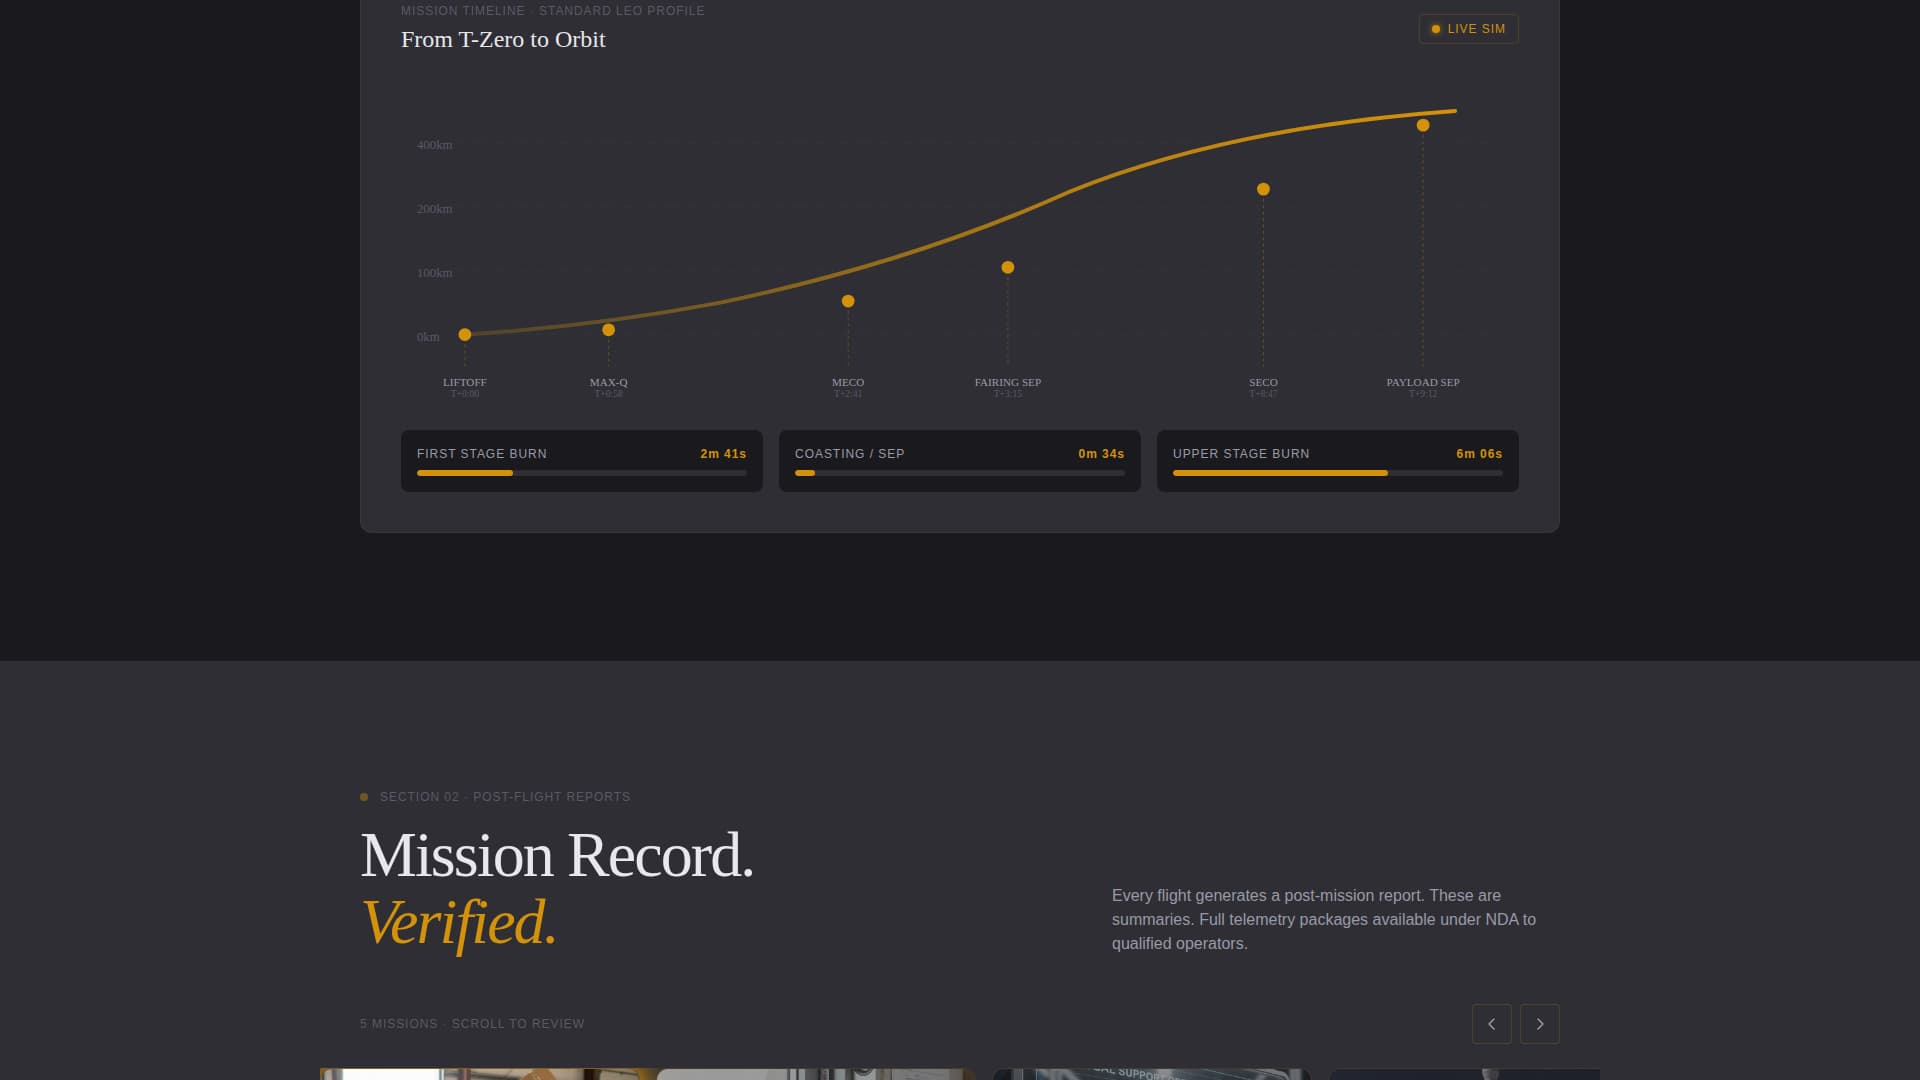Select the MECO marker dot

click(x=848, y=301)
